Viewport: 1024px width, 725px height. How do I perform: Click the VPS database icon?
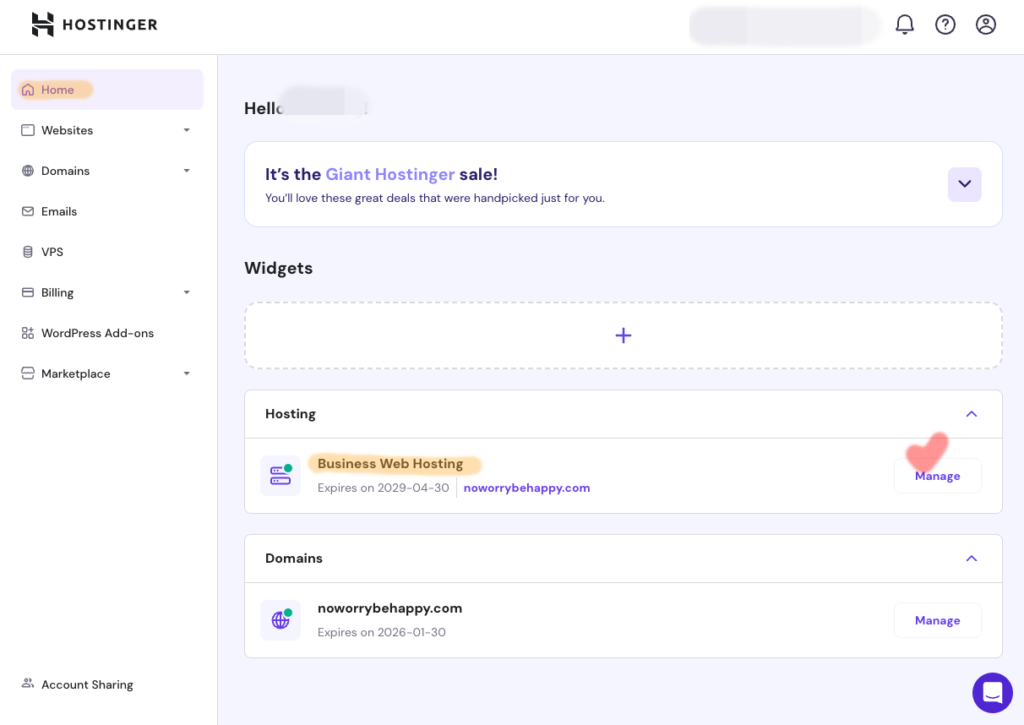click(27, 252)
